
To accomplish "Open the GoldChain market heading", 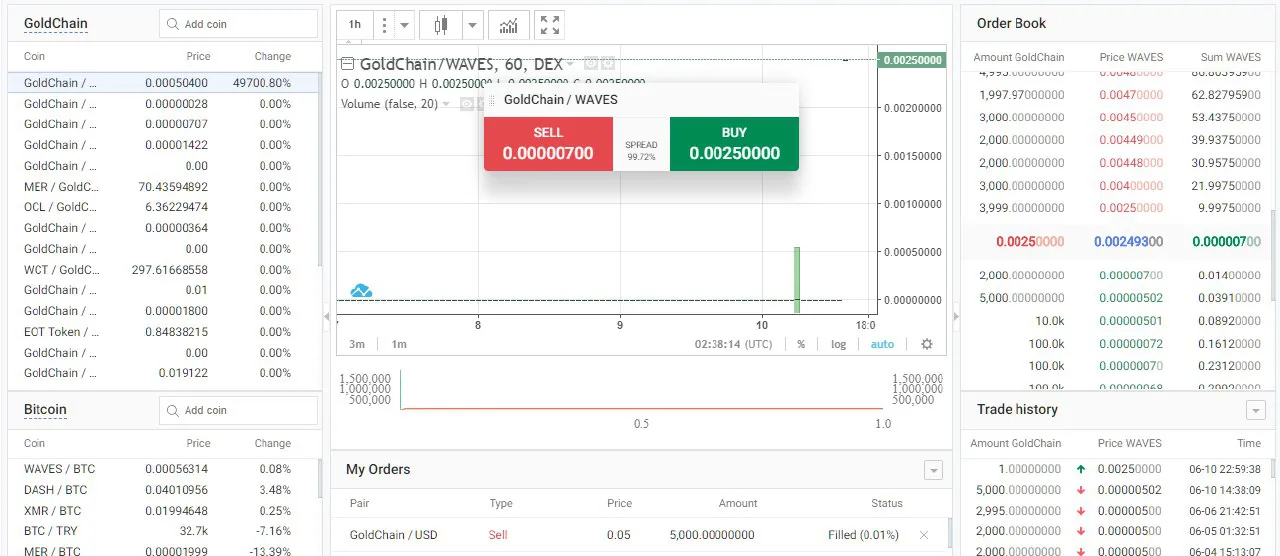I will (x=56, y=23).
